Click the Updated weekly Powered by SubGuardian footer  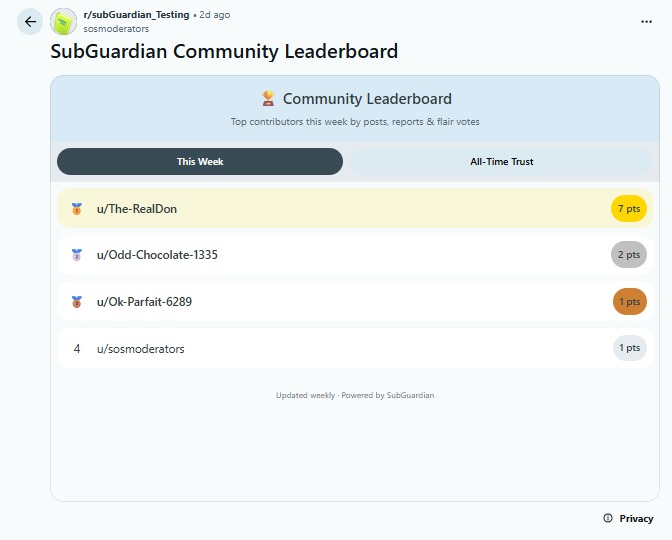(355, 395)
